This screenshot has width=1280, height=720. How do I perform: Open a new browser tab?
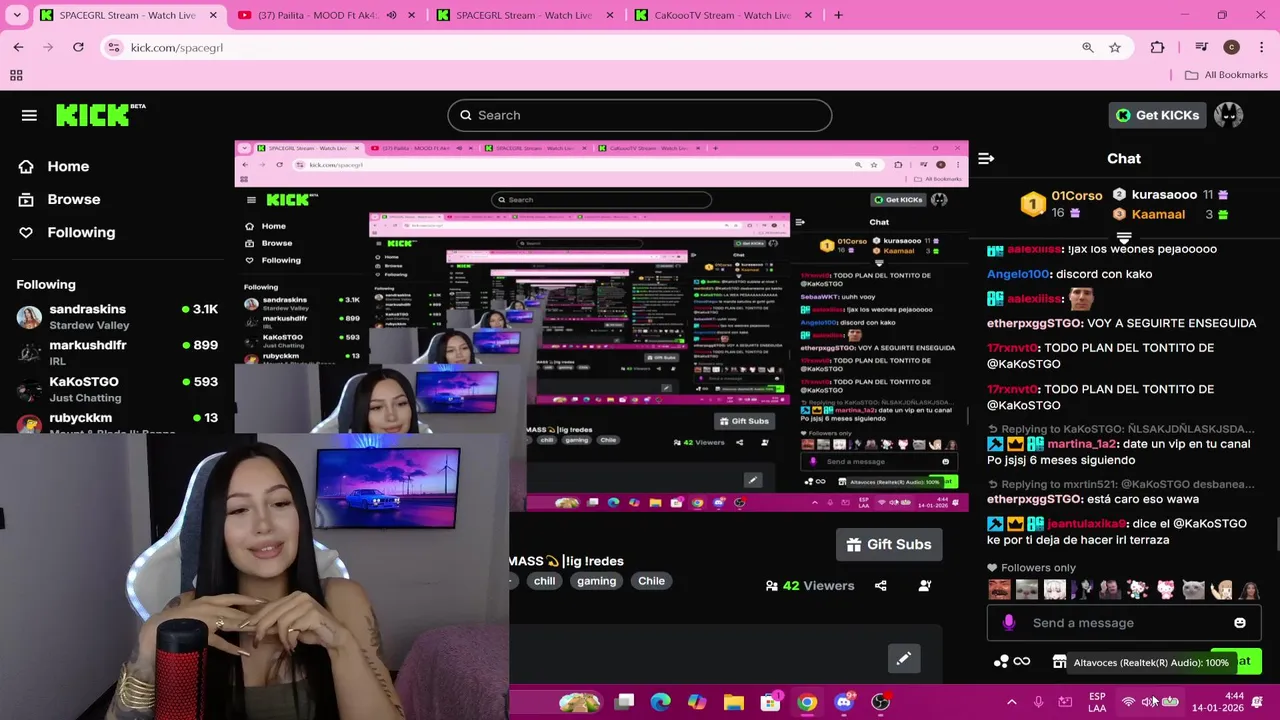click(x=838, y=15)
